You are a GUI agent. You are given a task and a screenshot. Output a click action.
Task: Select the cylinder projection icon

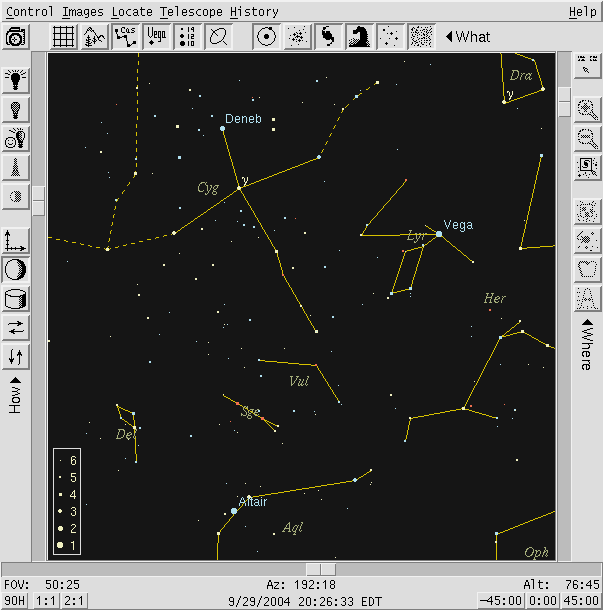(16, 299)
